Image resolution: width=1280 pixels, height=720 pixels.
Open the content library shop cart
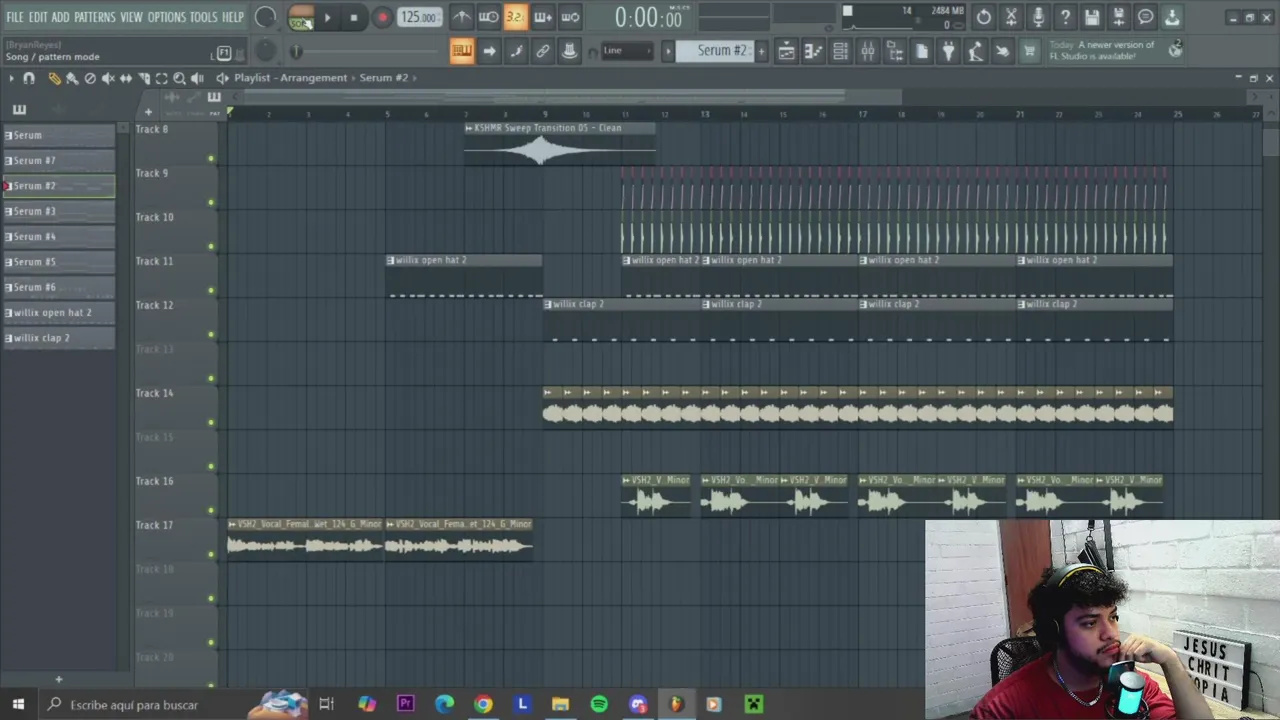coord(1029,51)
